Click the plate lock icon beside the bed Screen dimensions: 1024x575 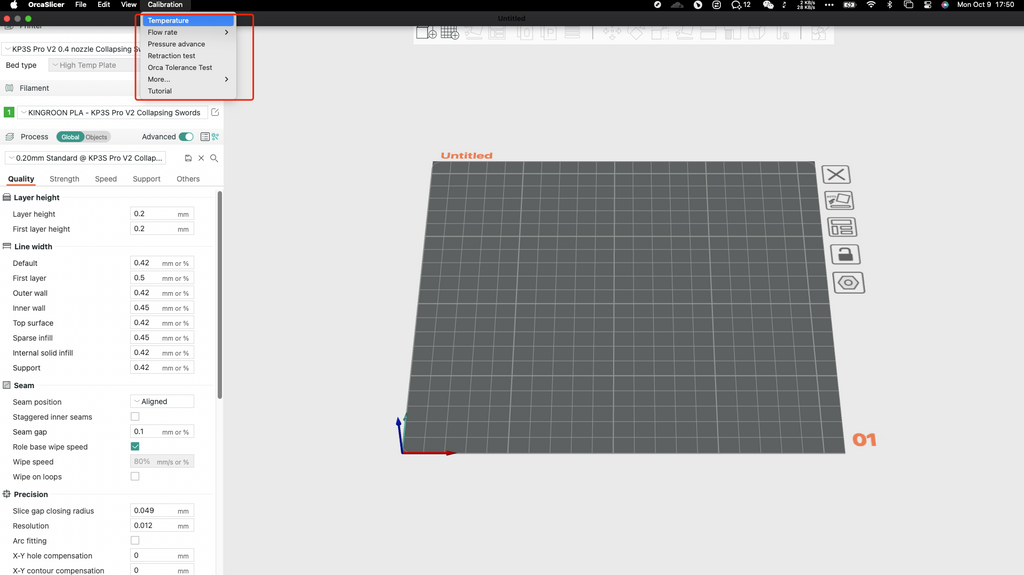pos(845,255)
